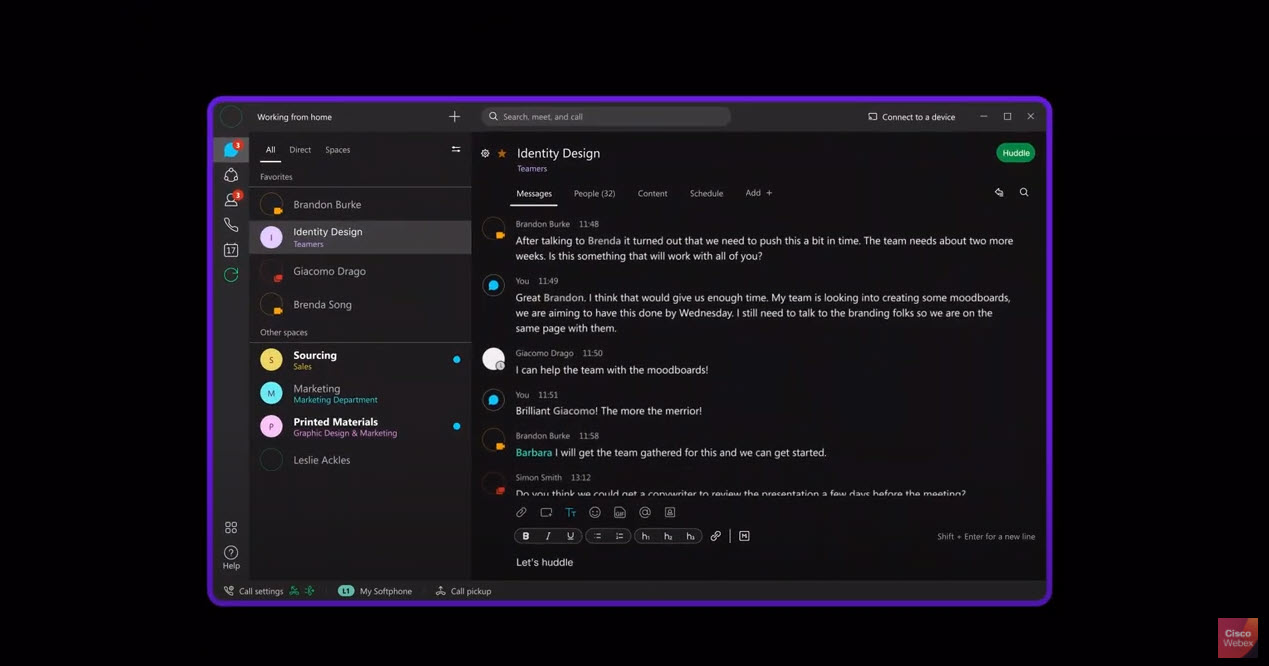The image size is (1269, 666).
Task: Toggle italic formatting in composer
Action: (548, 536)
